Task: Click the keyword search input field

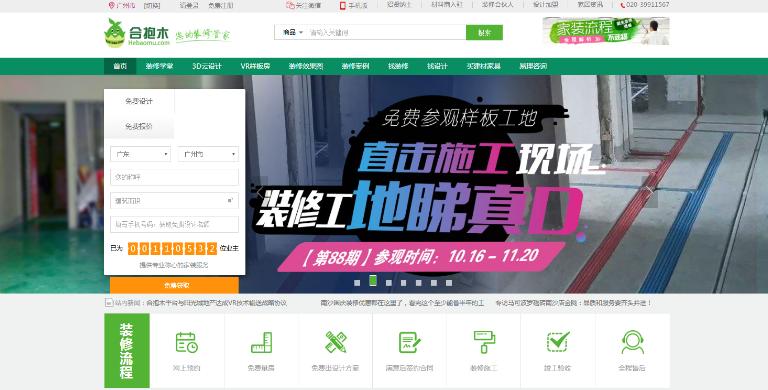Action: pos(386,32)
